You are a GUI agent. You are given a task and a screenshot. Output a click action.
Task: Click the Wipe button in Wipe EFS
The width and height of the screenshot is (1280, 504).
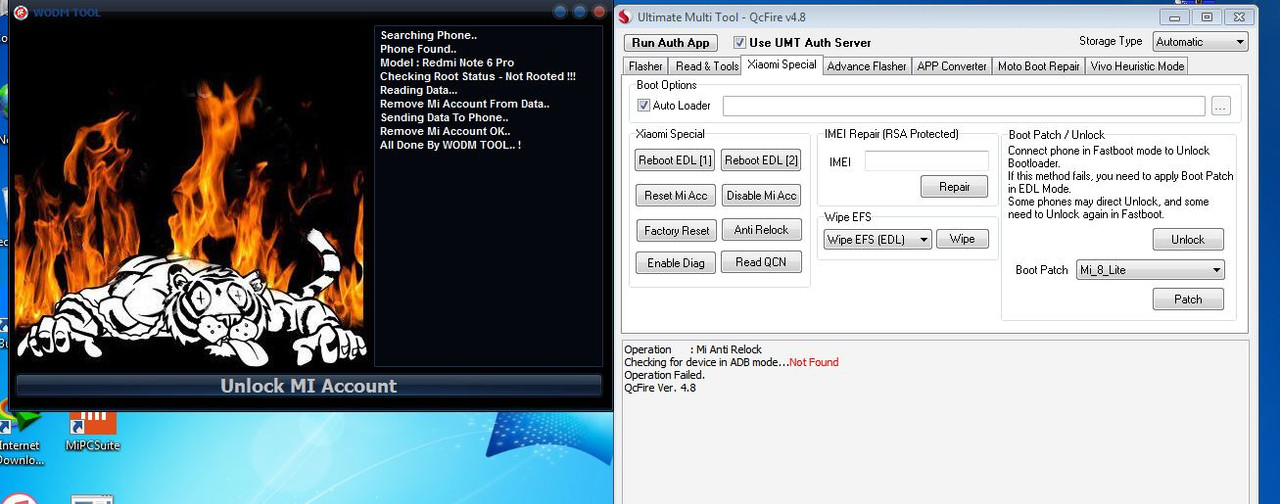[962, 239]
